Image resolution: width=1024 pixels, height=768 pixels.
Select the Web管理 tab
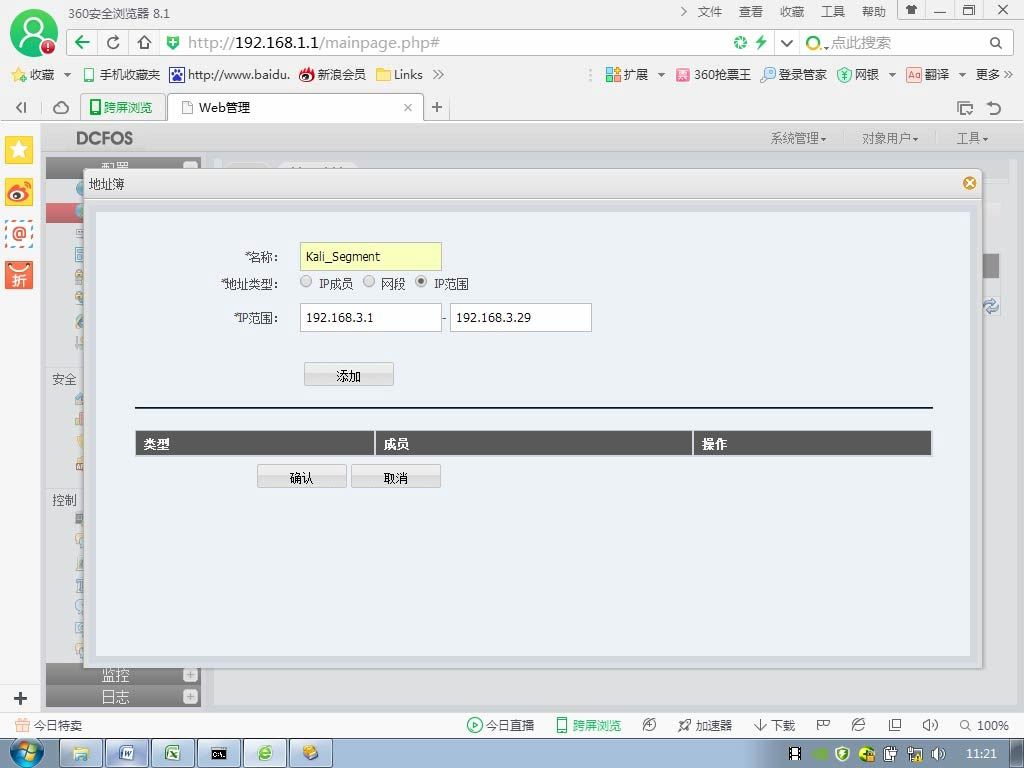click(x=295, y=108)
